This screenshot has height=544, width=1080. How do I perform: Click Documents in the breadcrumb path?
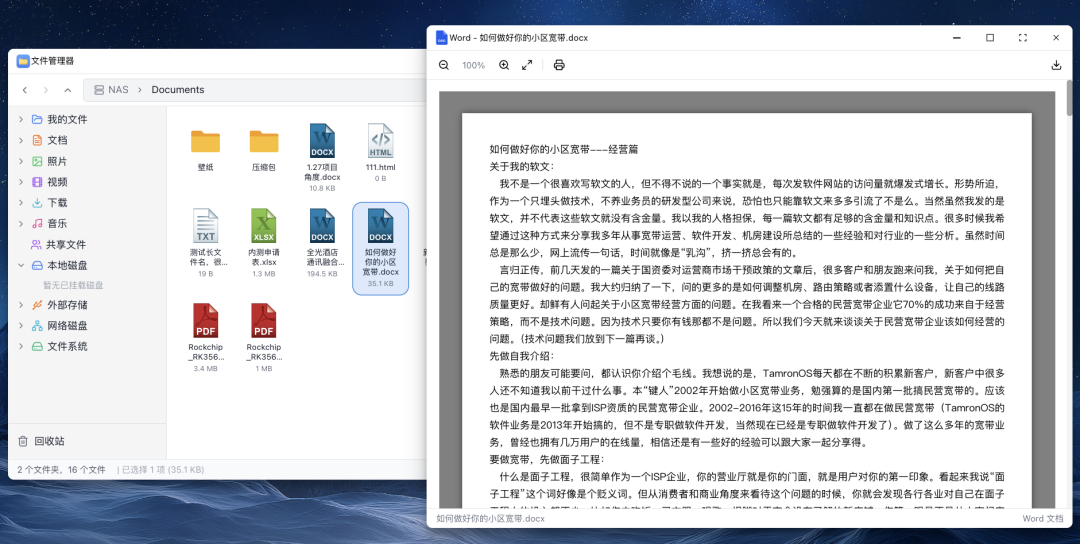coord(178,90)
